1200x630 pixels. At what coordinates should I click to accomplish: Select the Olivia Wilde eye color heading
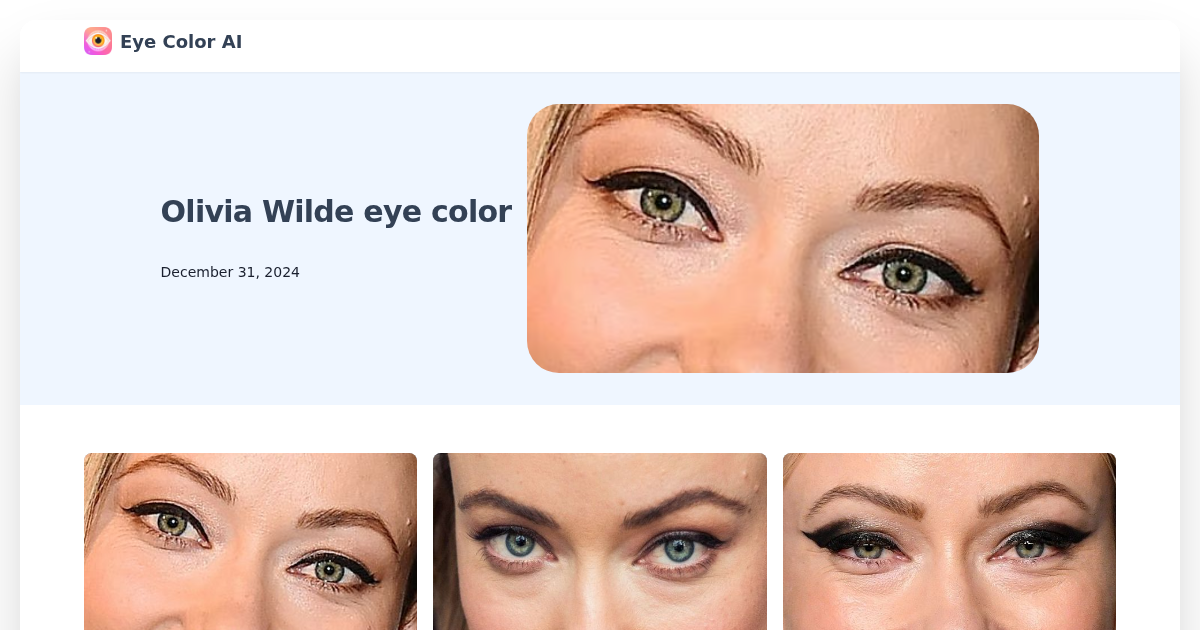point(336,212)
